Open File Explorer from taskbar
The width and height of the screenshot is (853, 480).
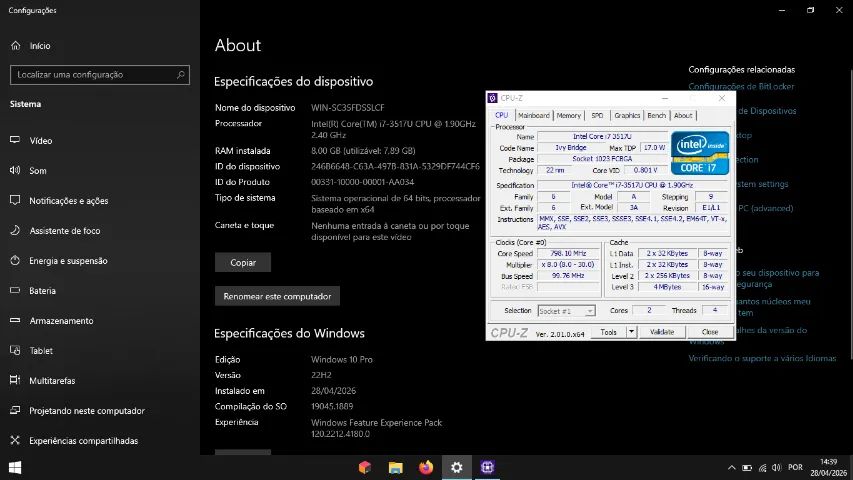[x=395, y=467]
